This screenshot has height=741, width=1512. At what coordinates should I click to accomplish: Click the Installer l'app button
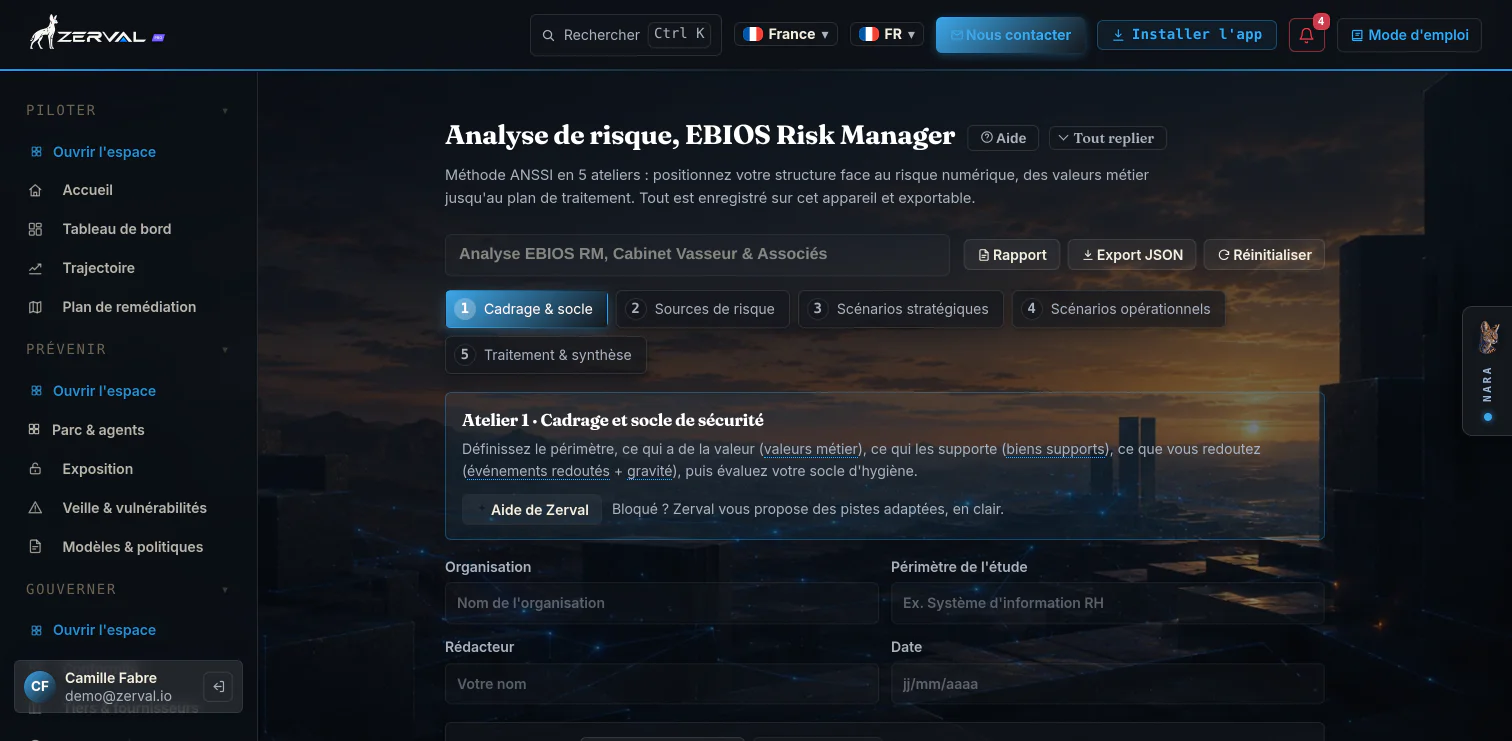coord(1186,35)
